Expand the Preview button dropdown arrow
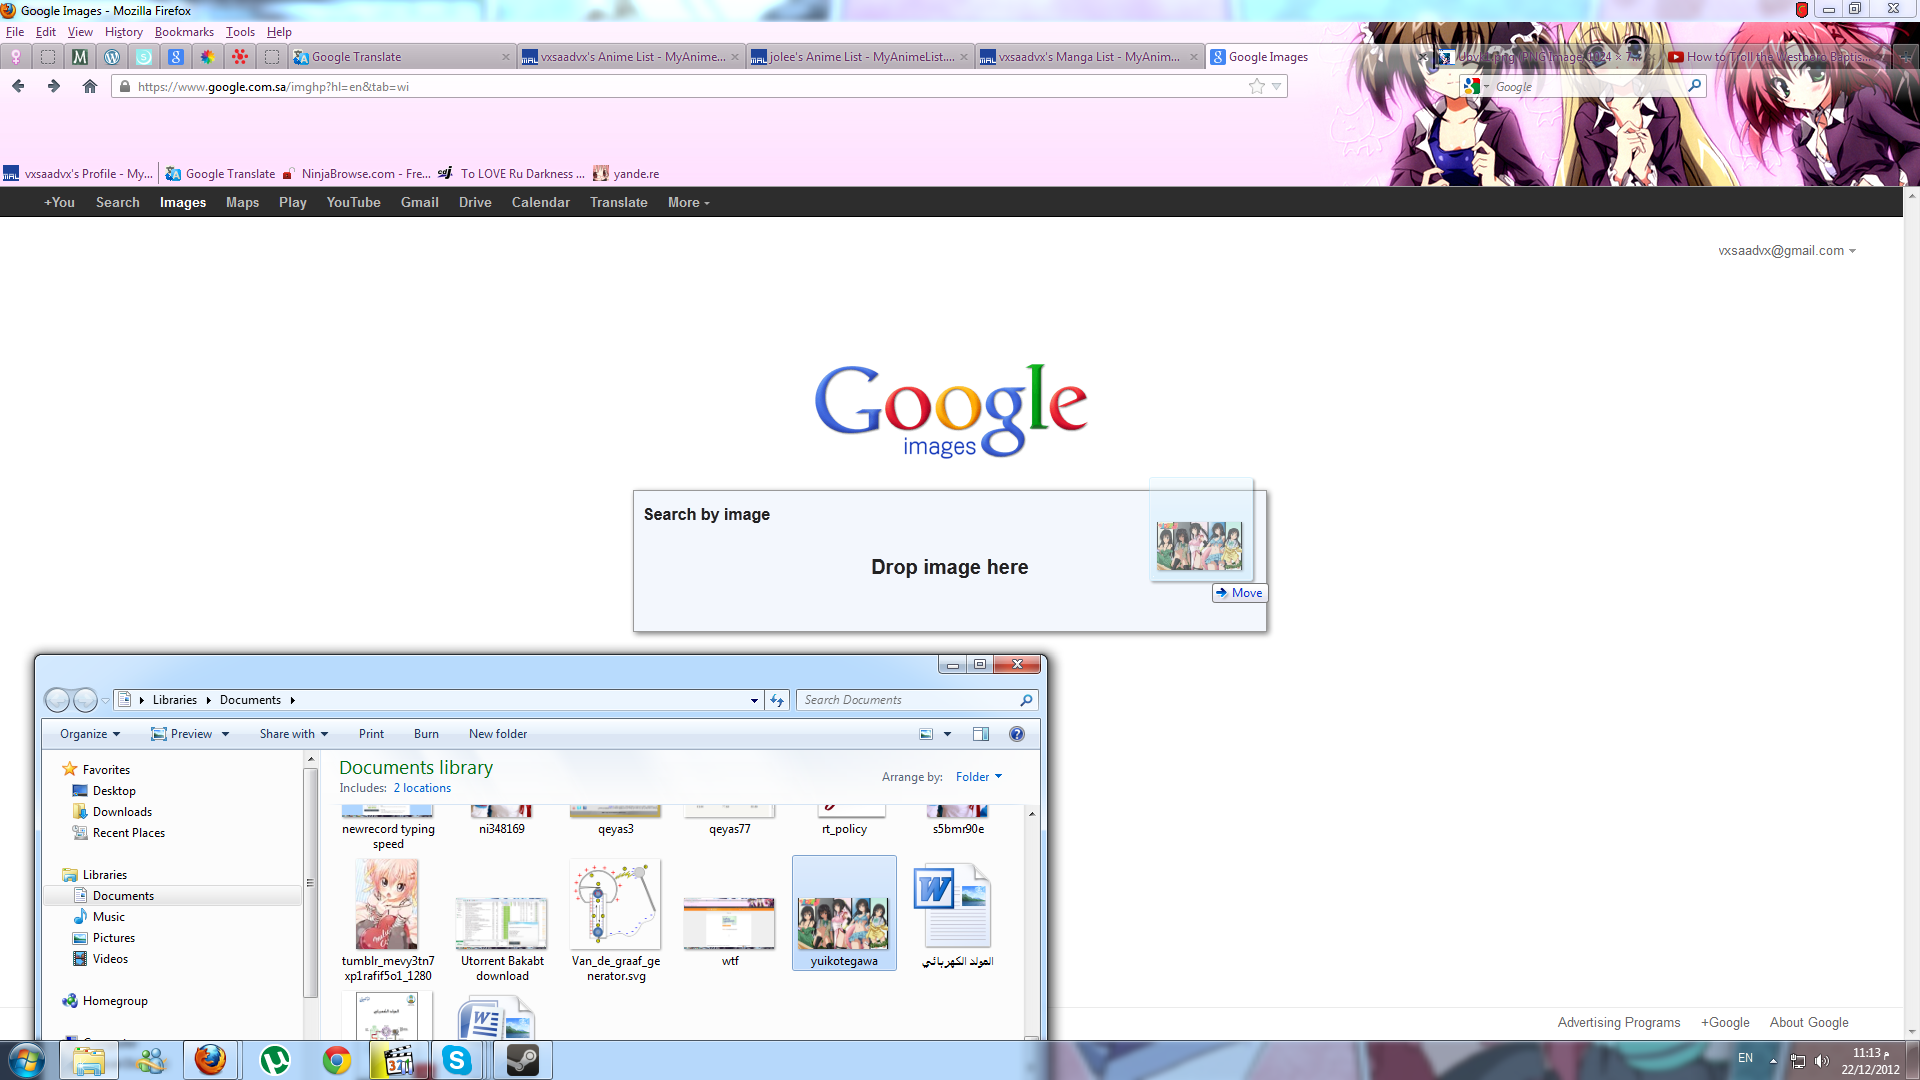The width and height of the screenshot is (1920, 1080). tap(225, 734)
